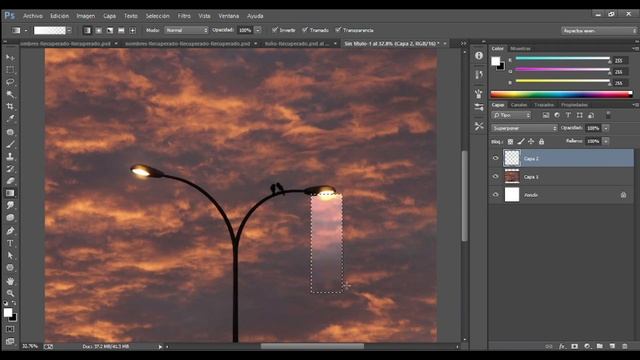
Task: Open the layer blend mode dropdown
Action: coord(524,128)
